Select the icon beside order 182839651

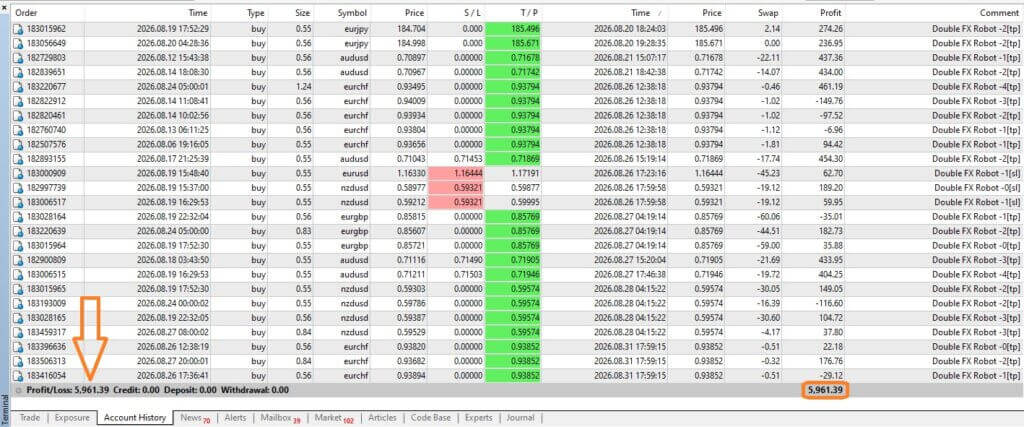pos(18,72)
